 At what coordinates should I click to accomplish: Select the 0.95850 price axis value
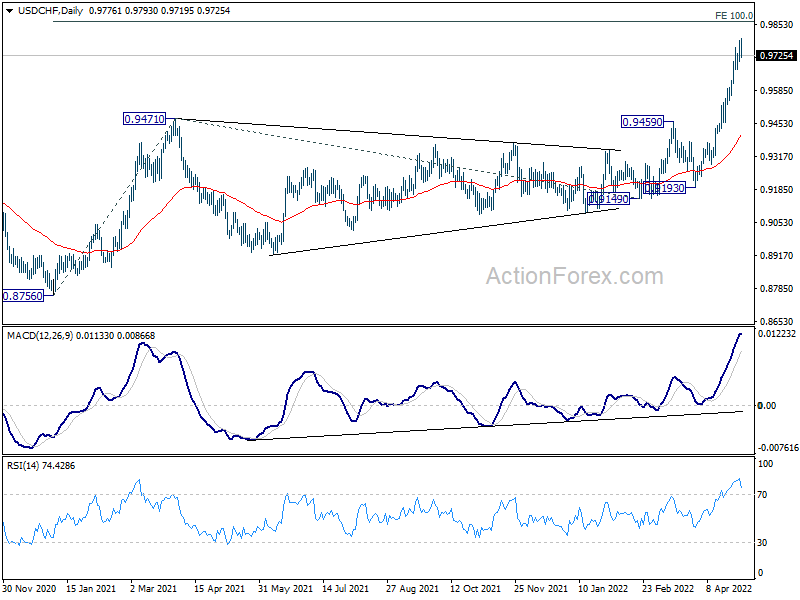[x=777, y=90]
